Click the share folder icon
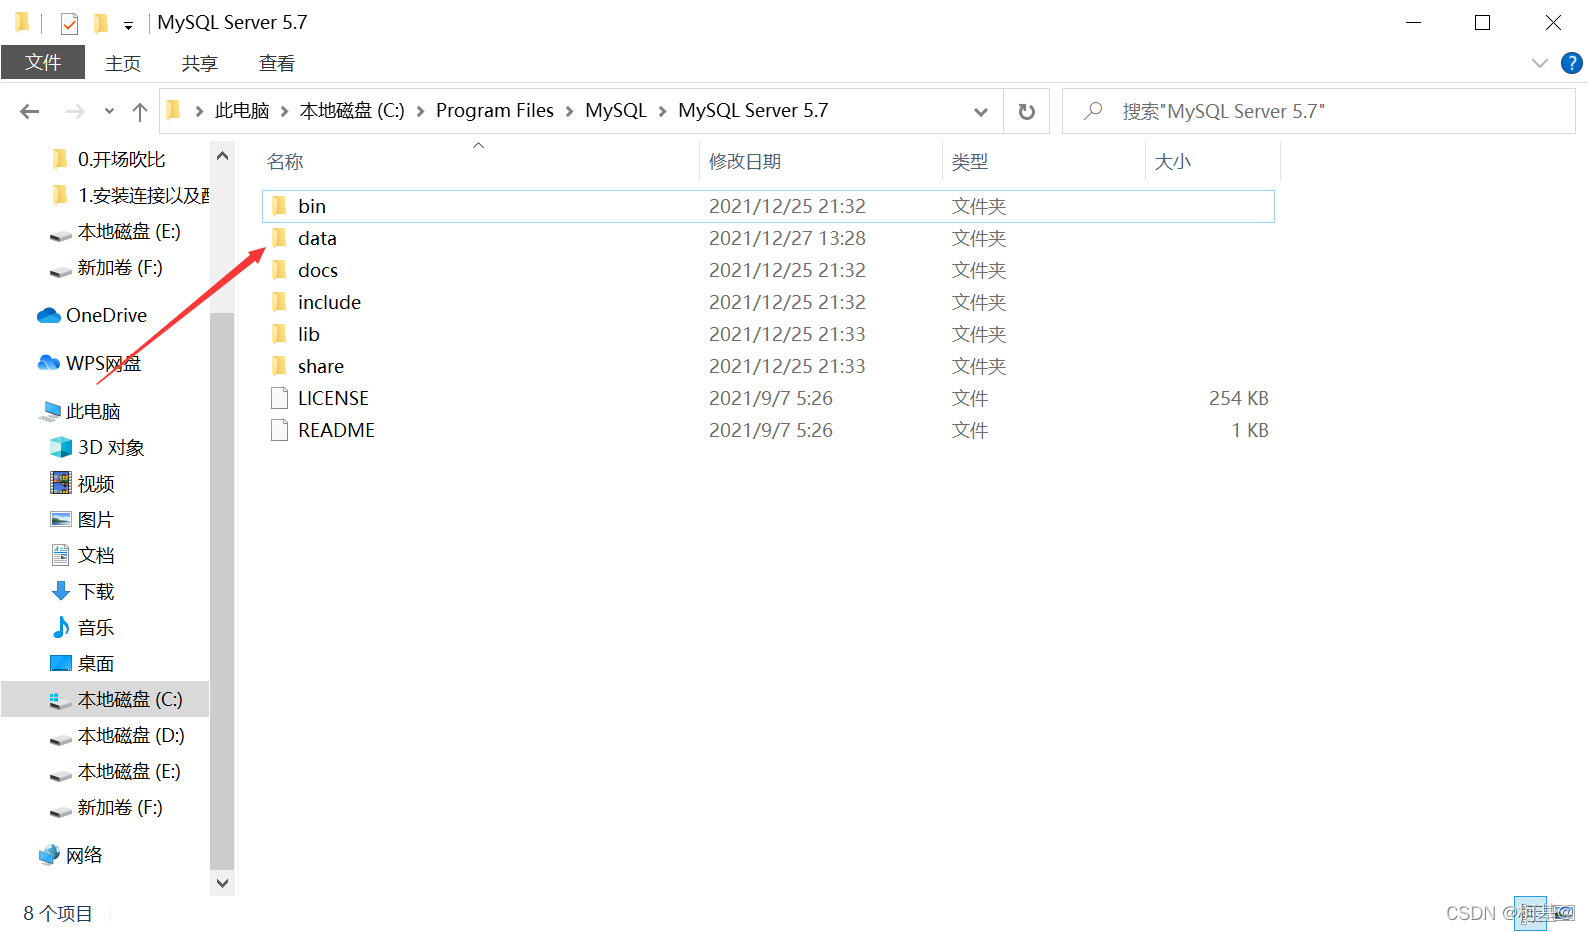1589x932 pixels. [x=279, y=366]
